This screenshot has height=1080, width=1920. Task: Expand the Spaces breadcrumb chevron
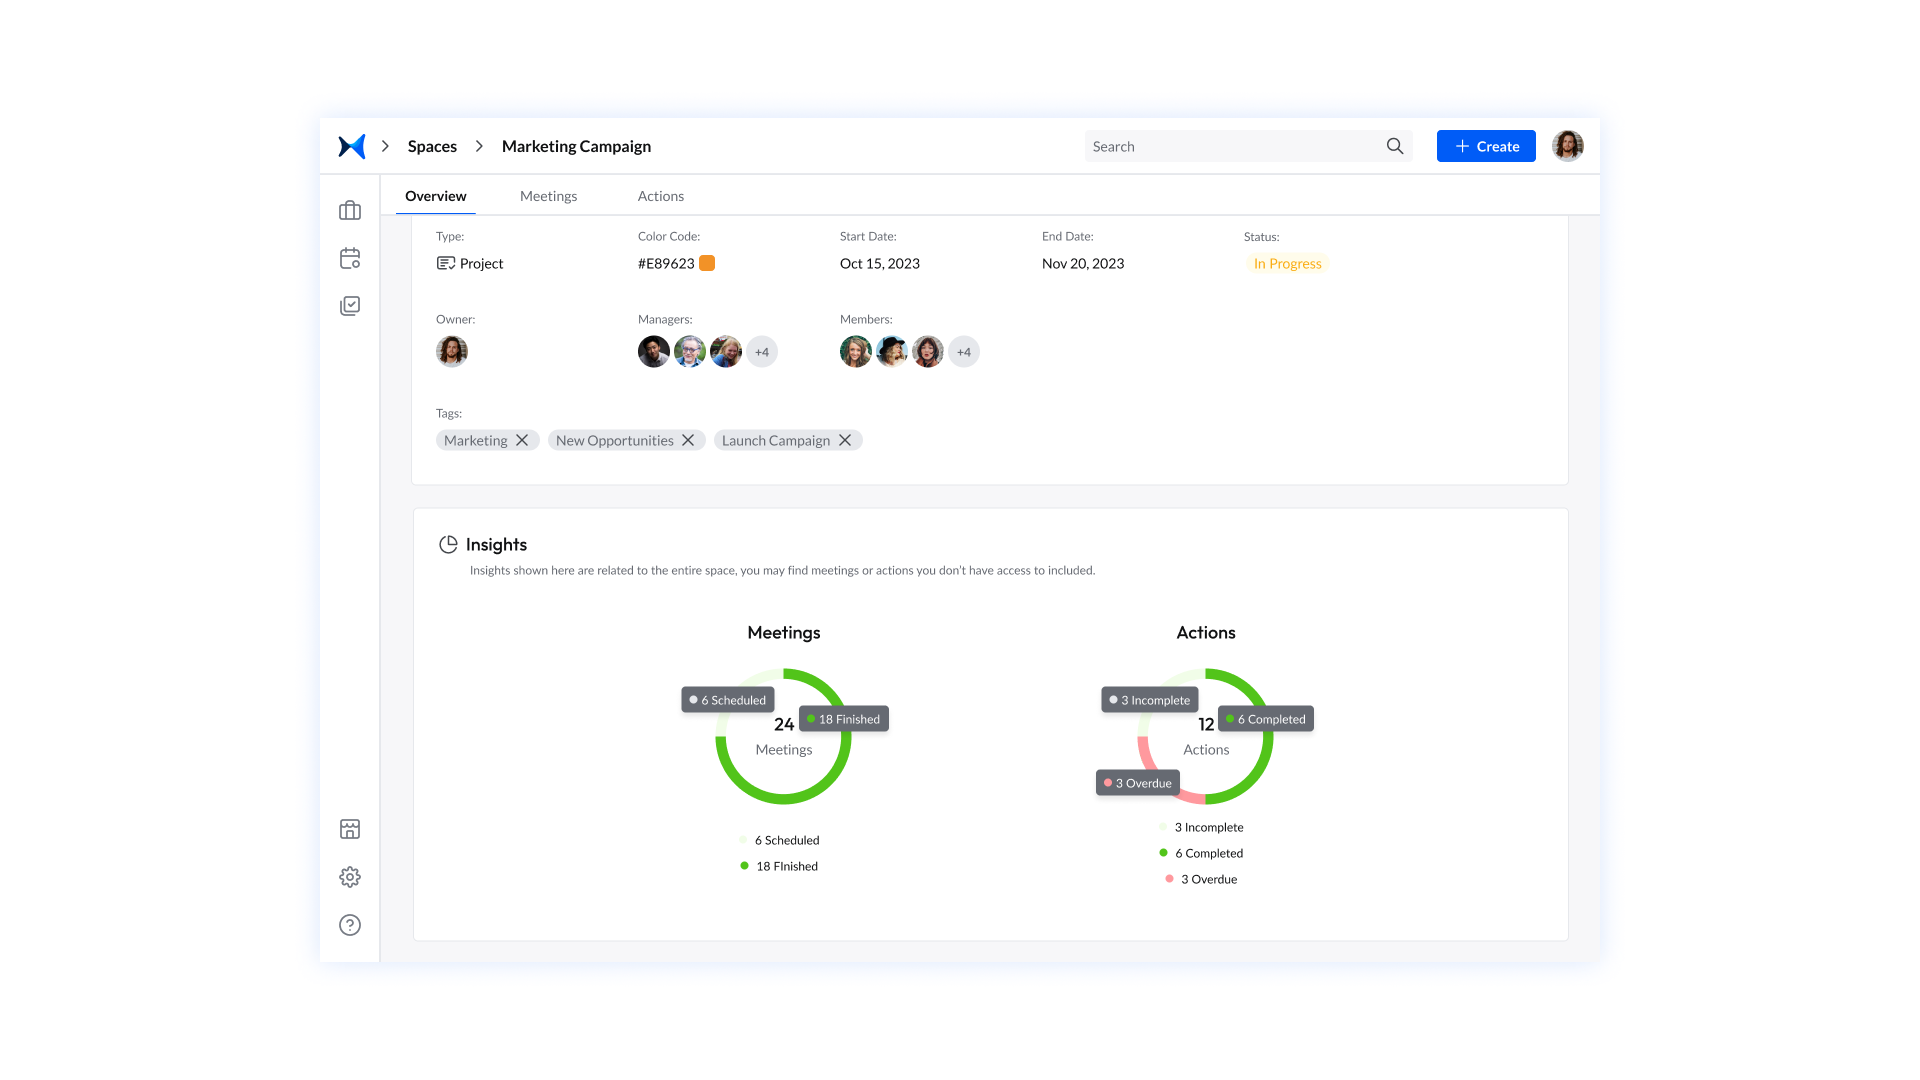click(x=480, y=146)
